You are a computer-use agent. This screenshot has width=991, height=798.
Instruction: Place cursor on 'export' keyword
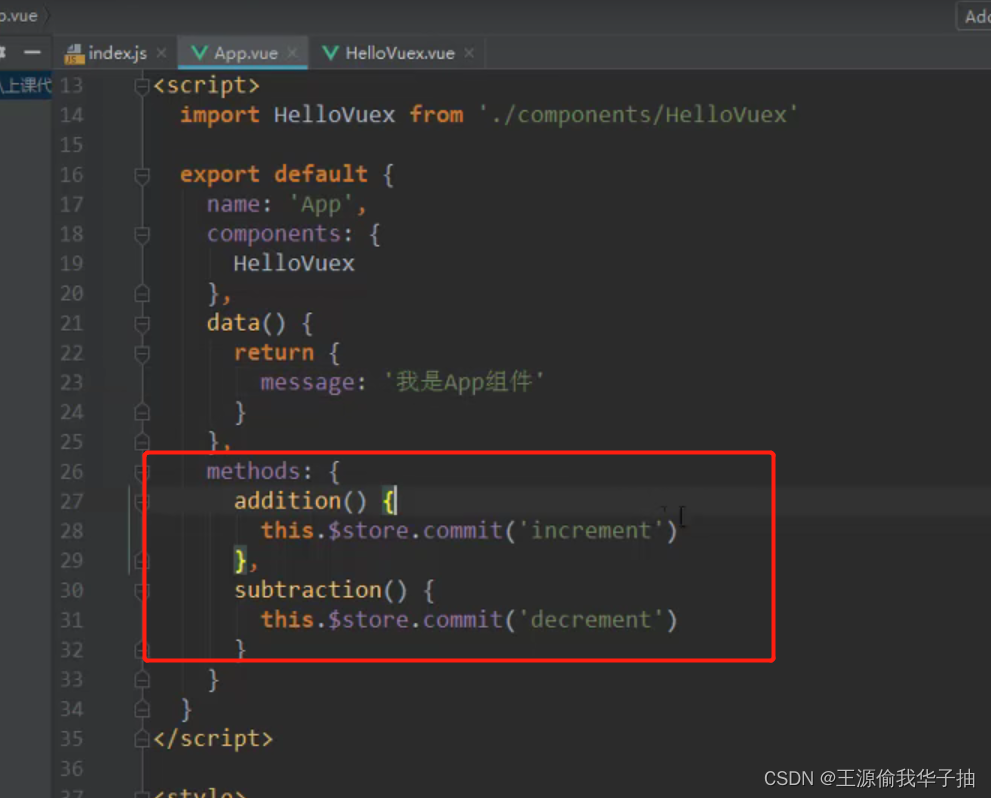[219, 175]
